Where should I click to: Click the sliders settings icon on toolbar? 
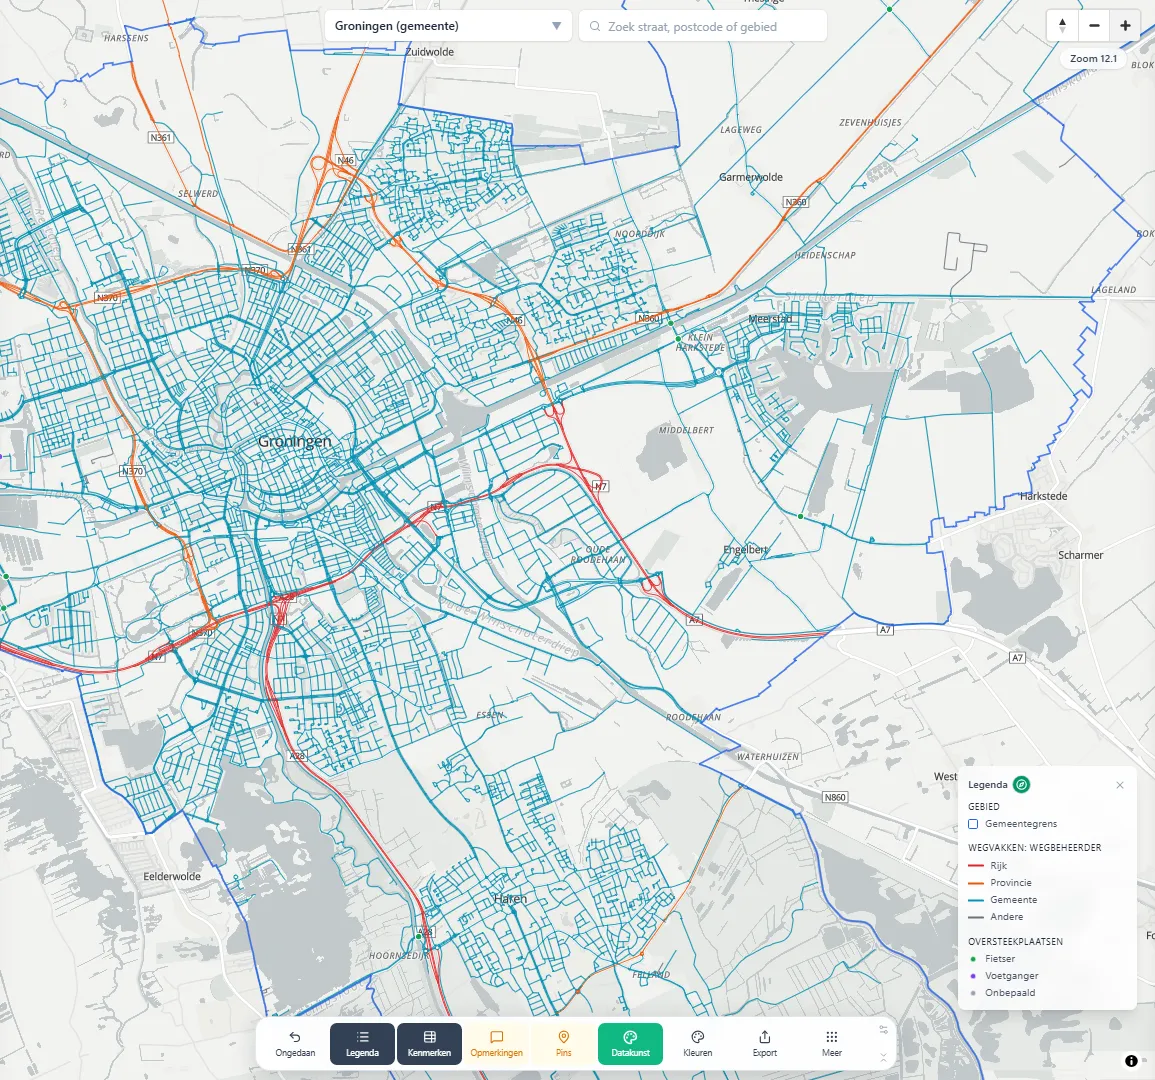(x=883, y=1030)
